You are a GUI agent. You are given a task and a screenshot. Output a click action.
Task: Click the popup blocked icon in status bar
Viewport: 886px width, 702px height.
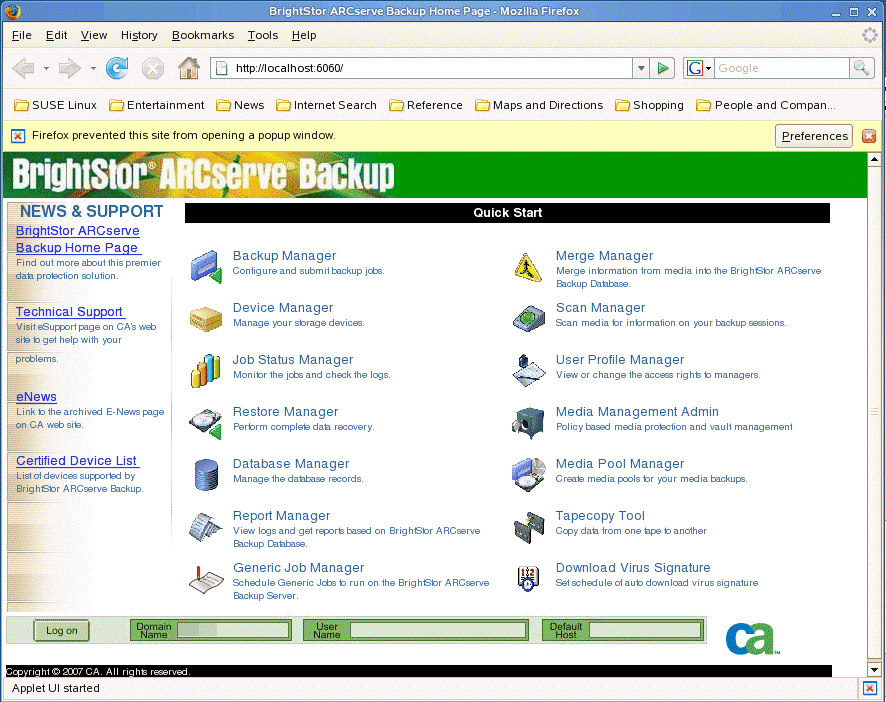point(869,688)
